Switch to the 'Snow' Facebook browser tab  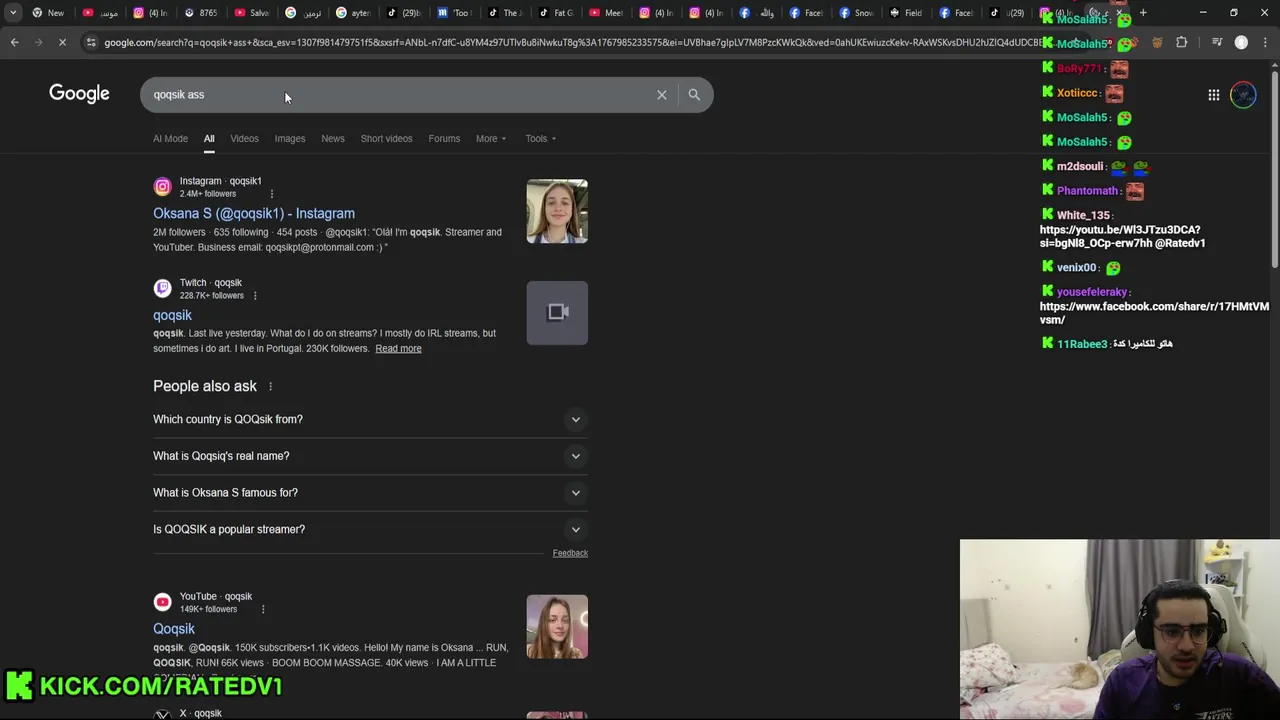click(857, 13)
